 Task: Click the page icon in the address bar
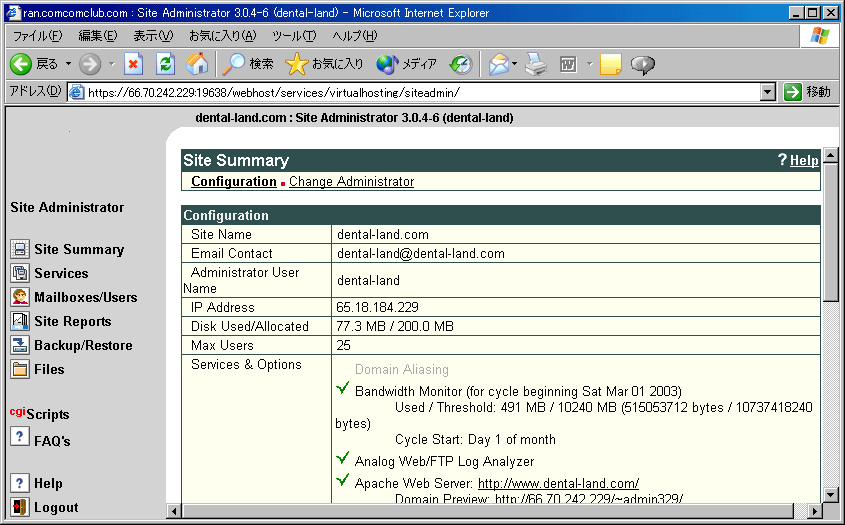coord(77,92)
